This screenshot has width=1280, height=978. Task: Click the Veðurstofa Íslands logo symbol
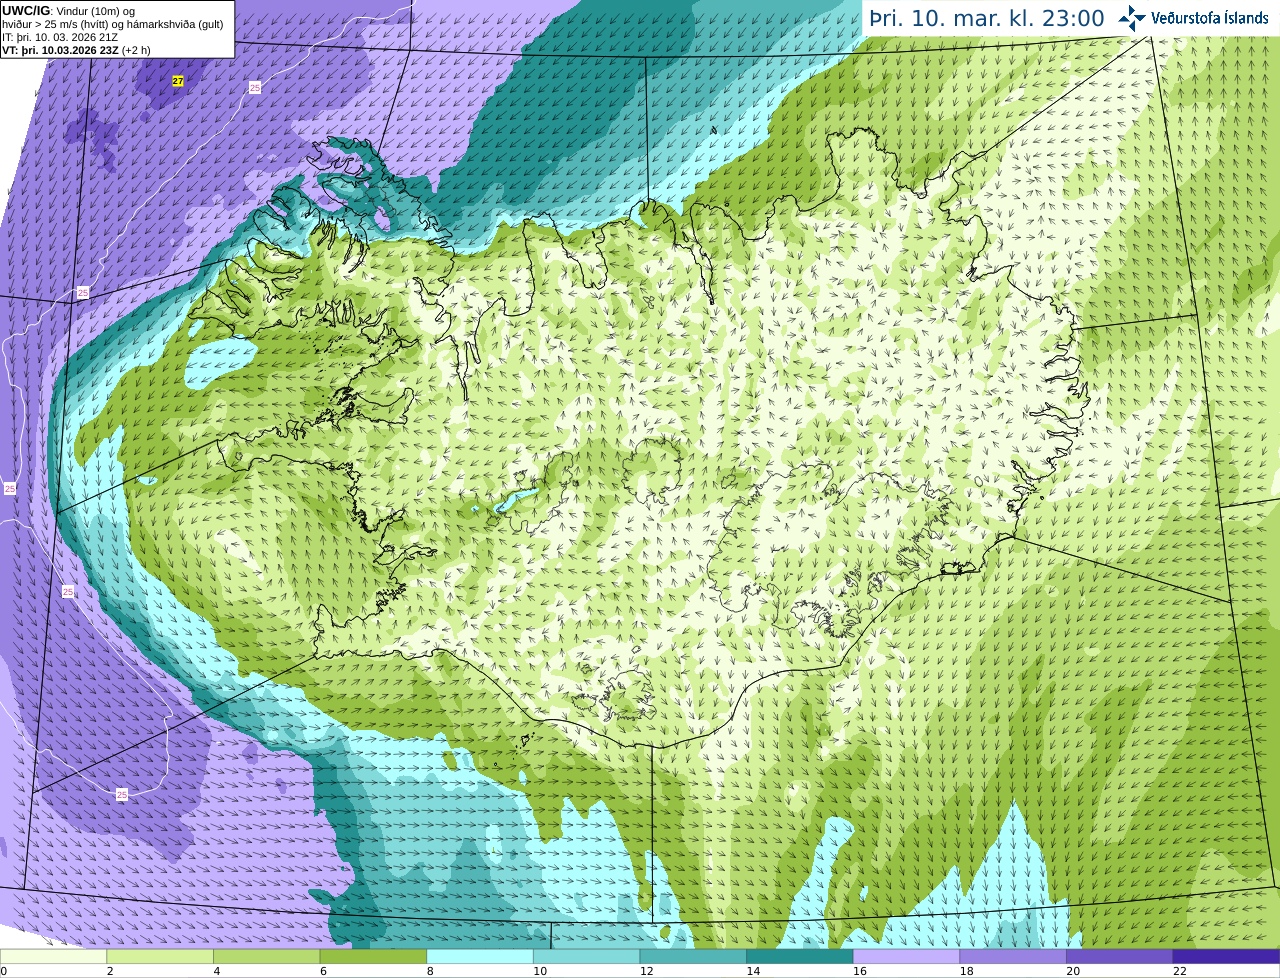(x=1132, y=18)
